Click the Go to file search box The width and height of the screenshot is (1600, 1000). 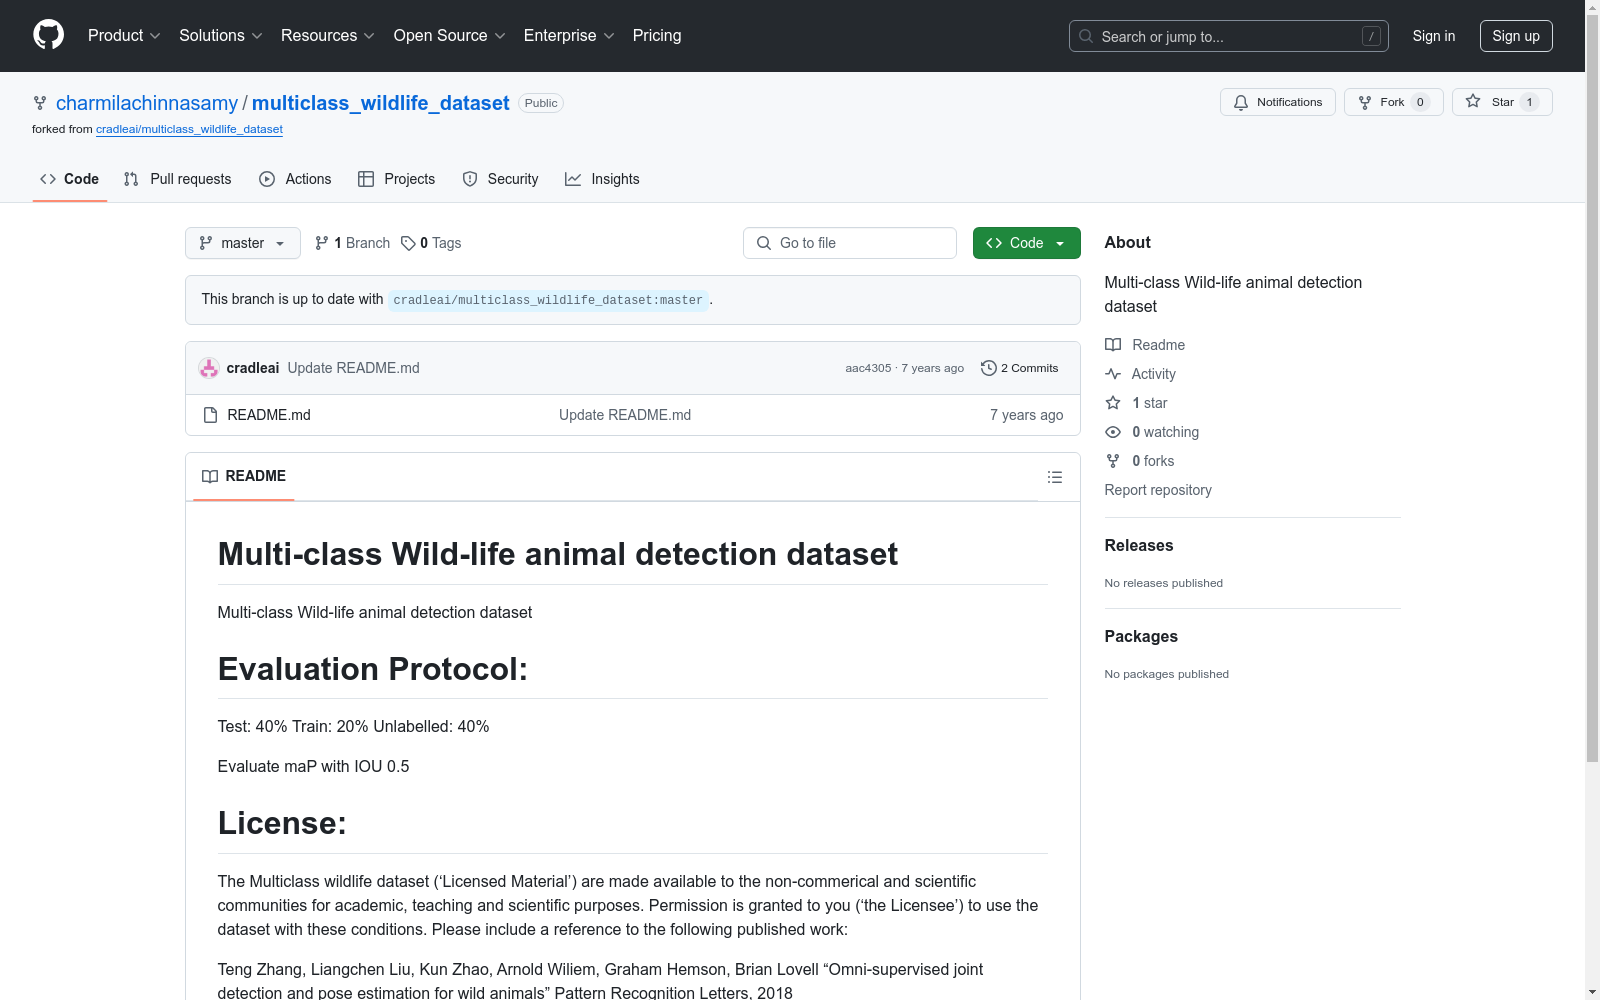850,243
